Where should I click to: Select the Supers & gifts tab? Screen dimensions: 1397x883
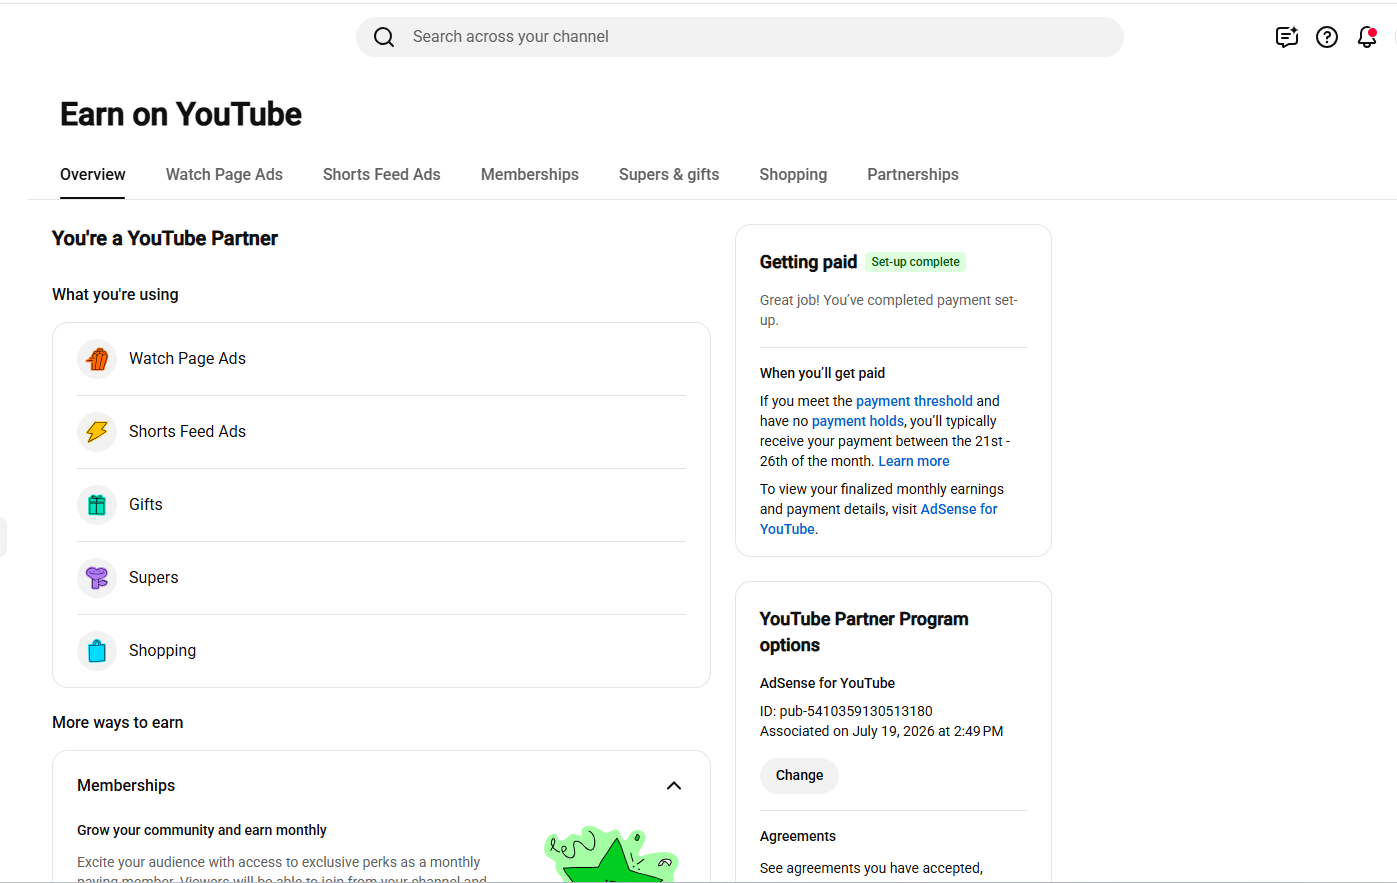pyautogui.click(x=669, y=174)
